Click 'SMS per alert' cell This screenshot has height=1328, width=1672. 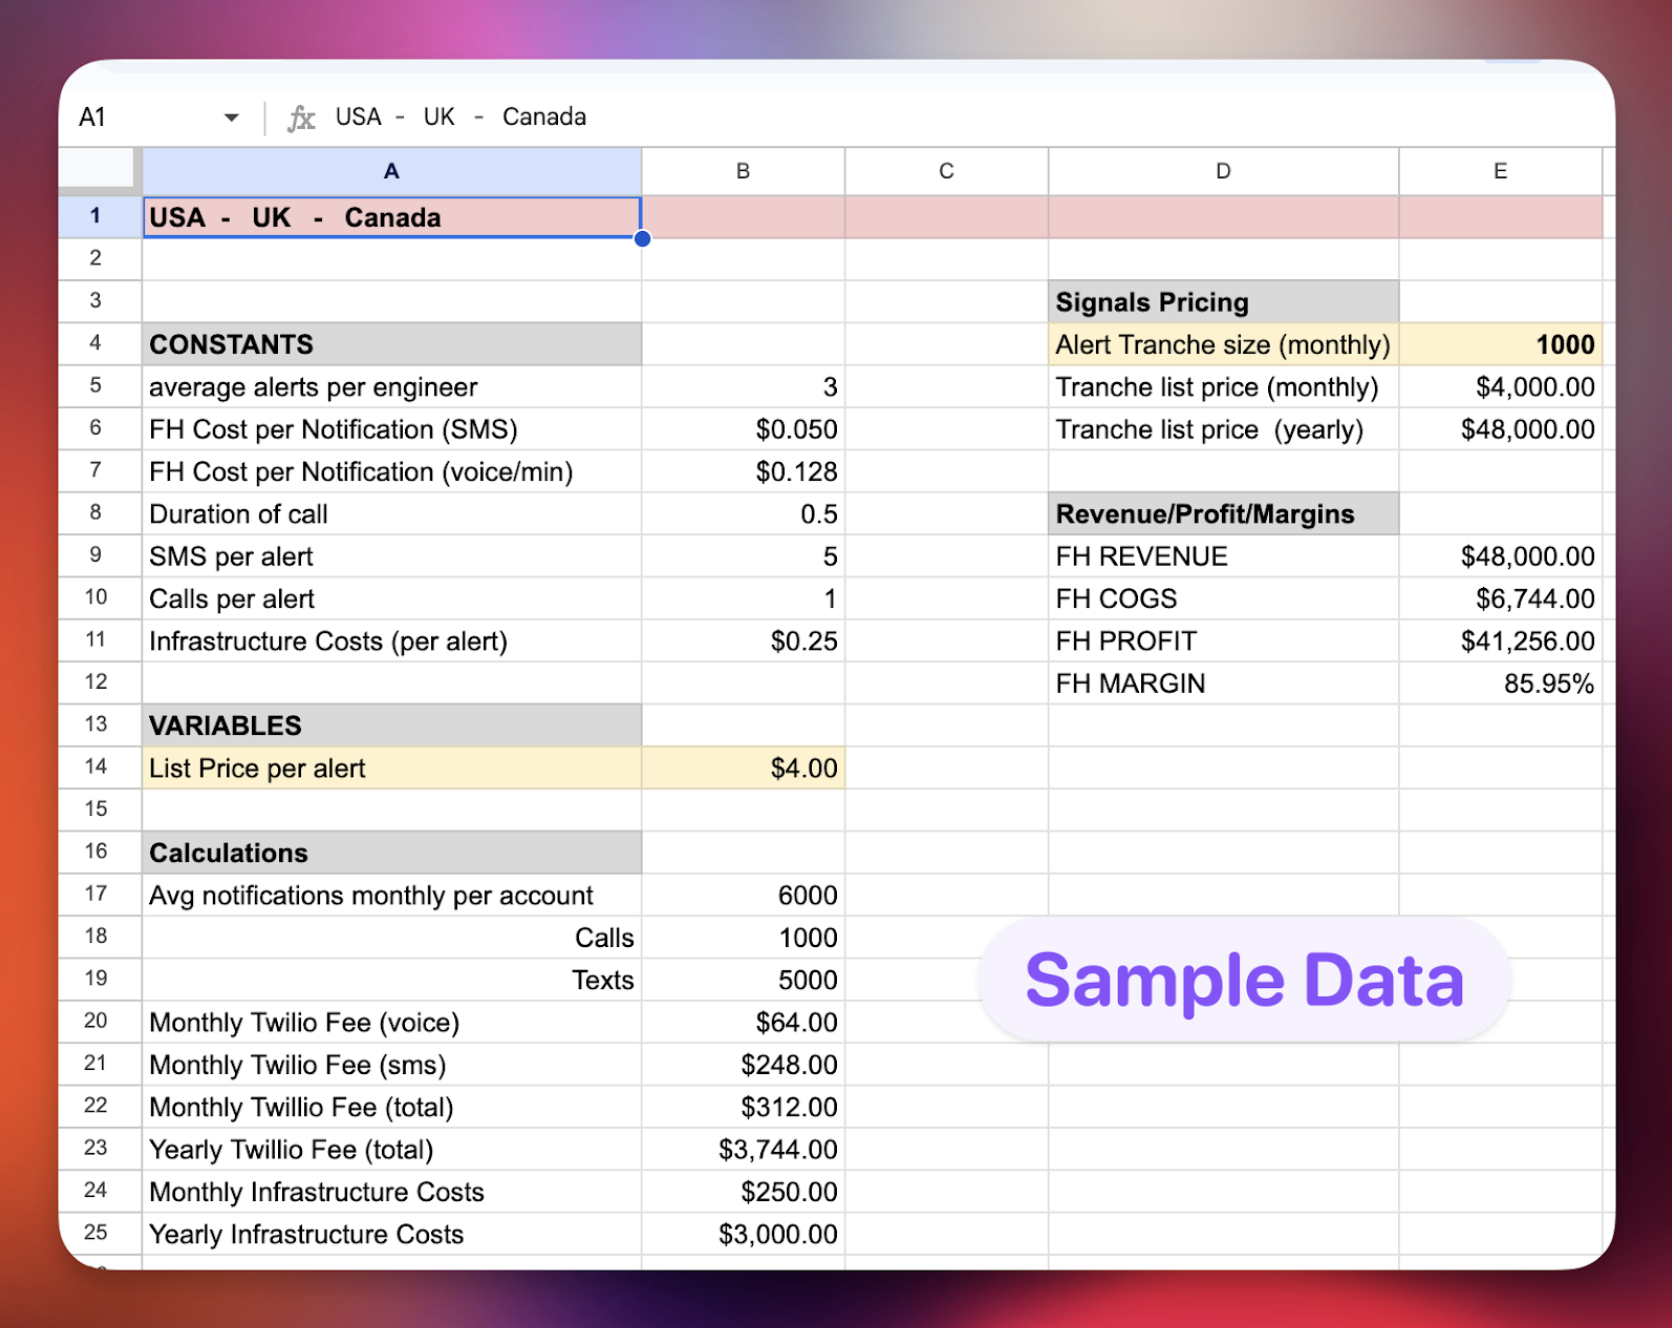click(x=392, y=556)
